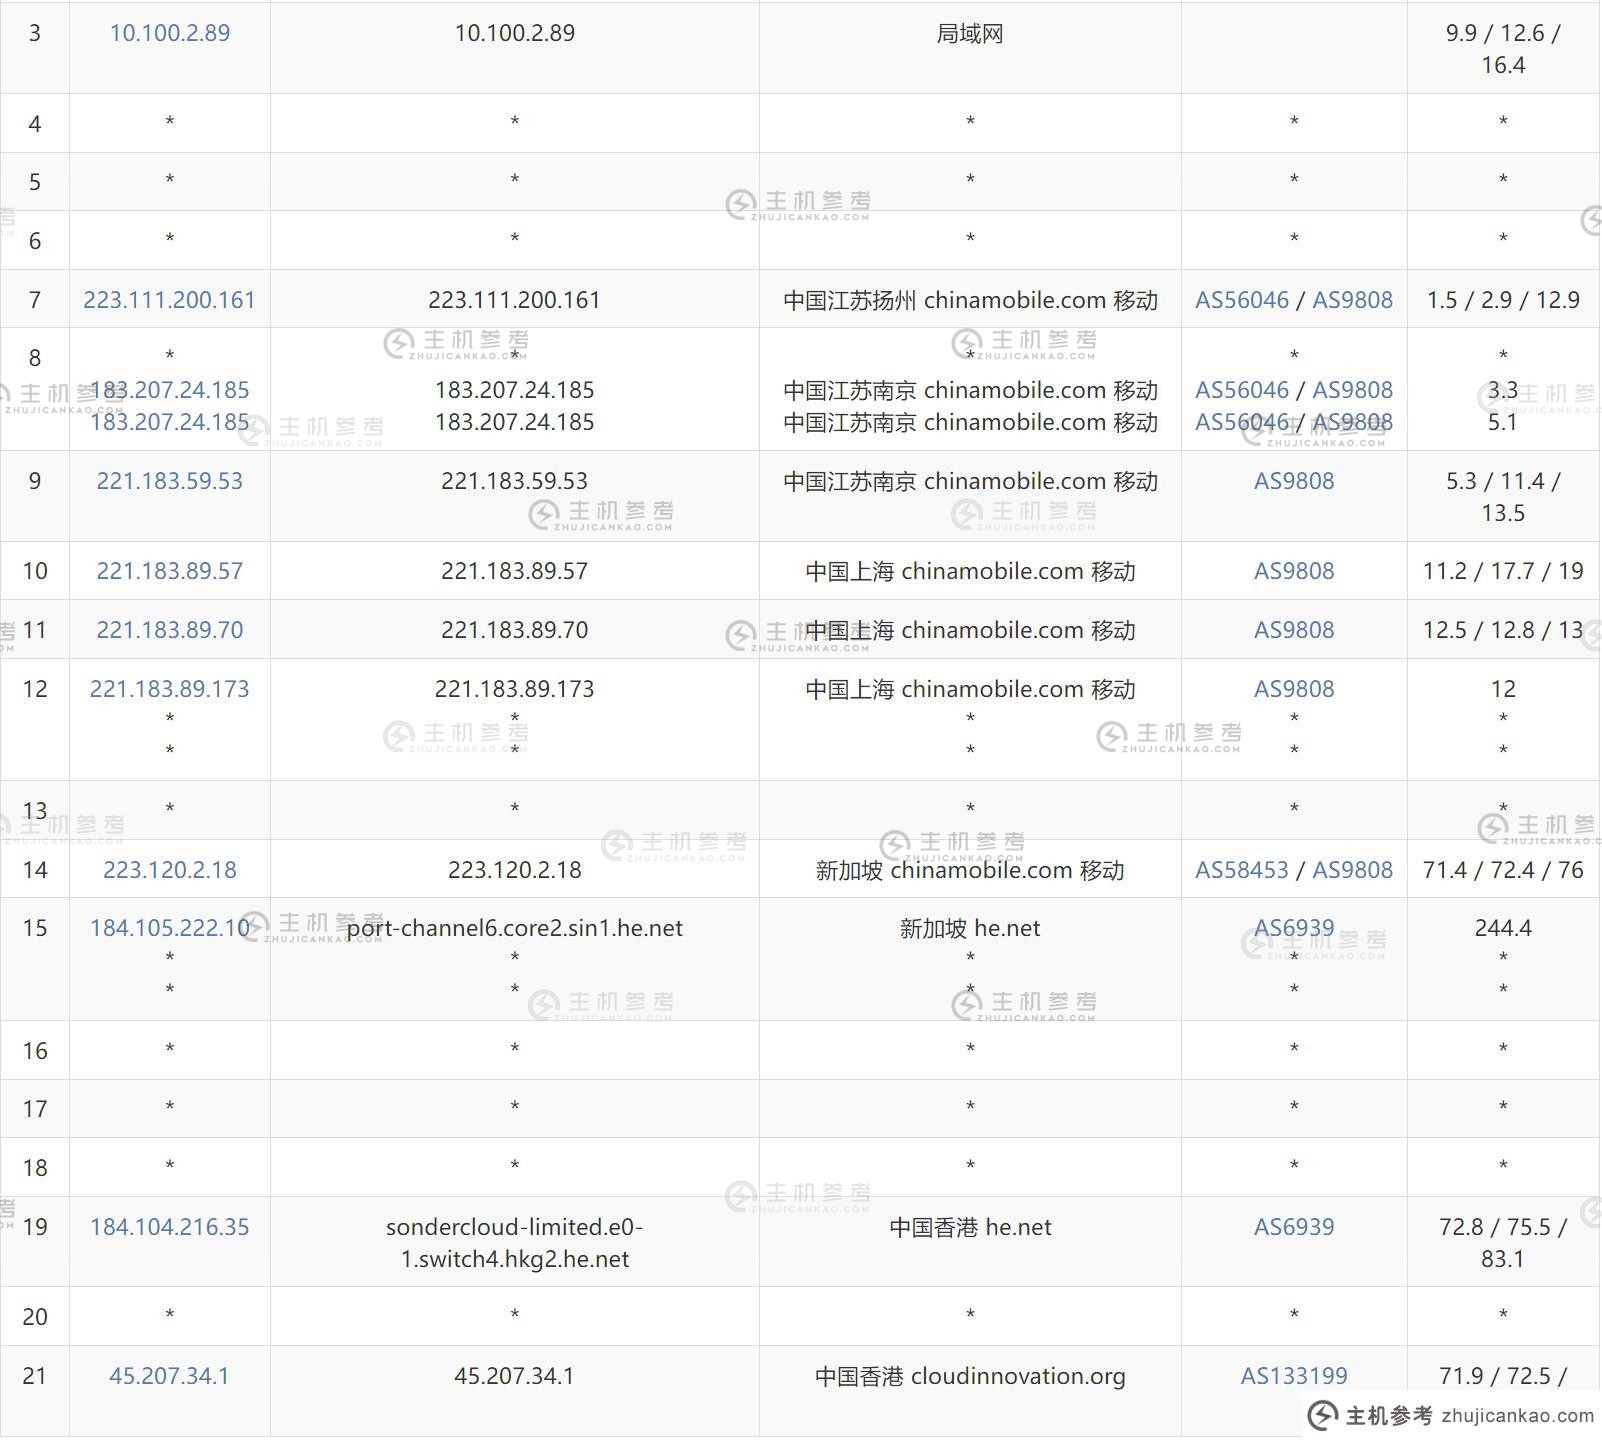Select latency 1.5 / 2.9 / 12.9
The height and width of the screenshot is (1440, 1602).
pyautogui.click(x=1503, y=300)
